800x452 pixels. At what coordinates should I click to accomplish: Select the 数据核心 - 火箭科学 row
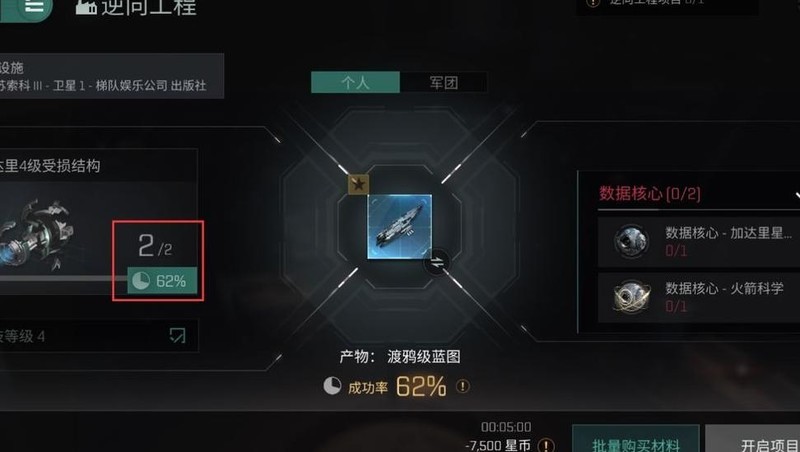(x=699, y=297)
